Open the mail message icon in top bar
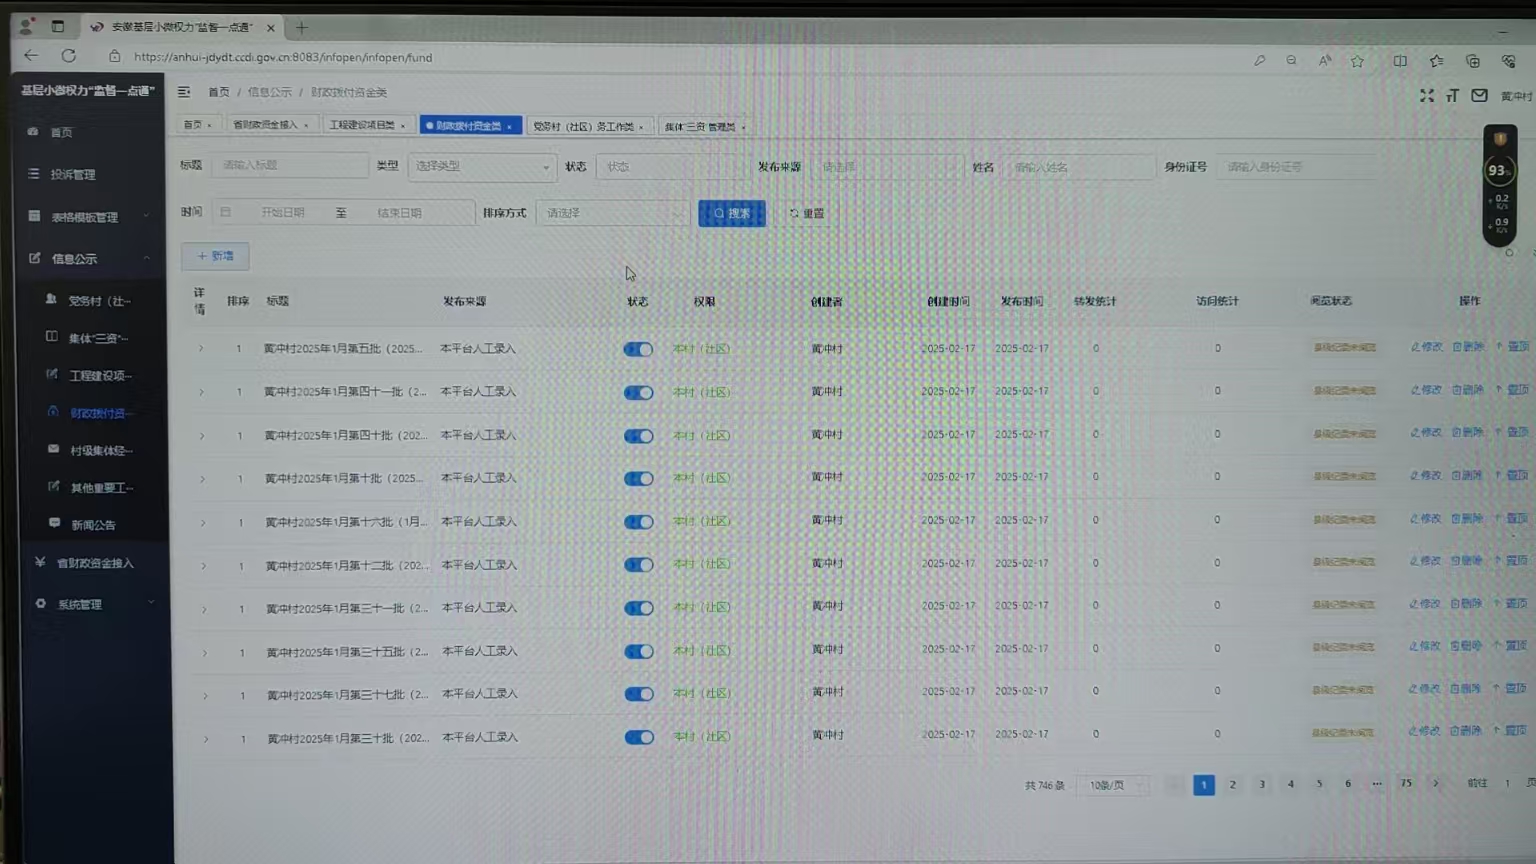The height and width of the screenshot is (864, 1536). pyautogui.click(x=1479, y=95)
